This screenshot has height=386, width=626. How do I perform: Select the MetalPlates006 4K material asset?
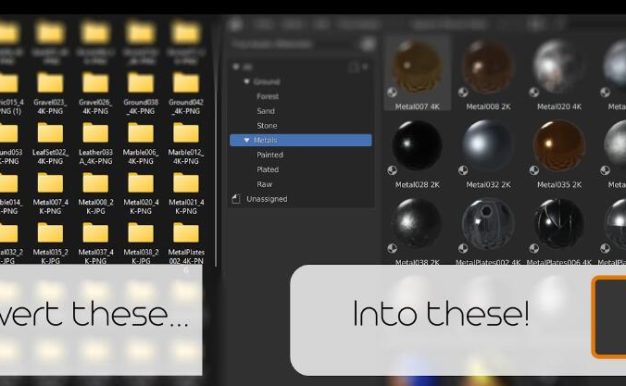(559, 231)
